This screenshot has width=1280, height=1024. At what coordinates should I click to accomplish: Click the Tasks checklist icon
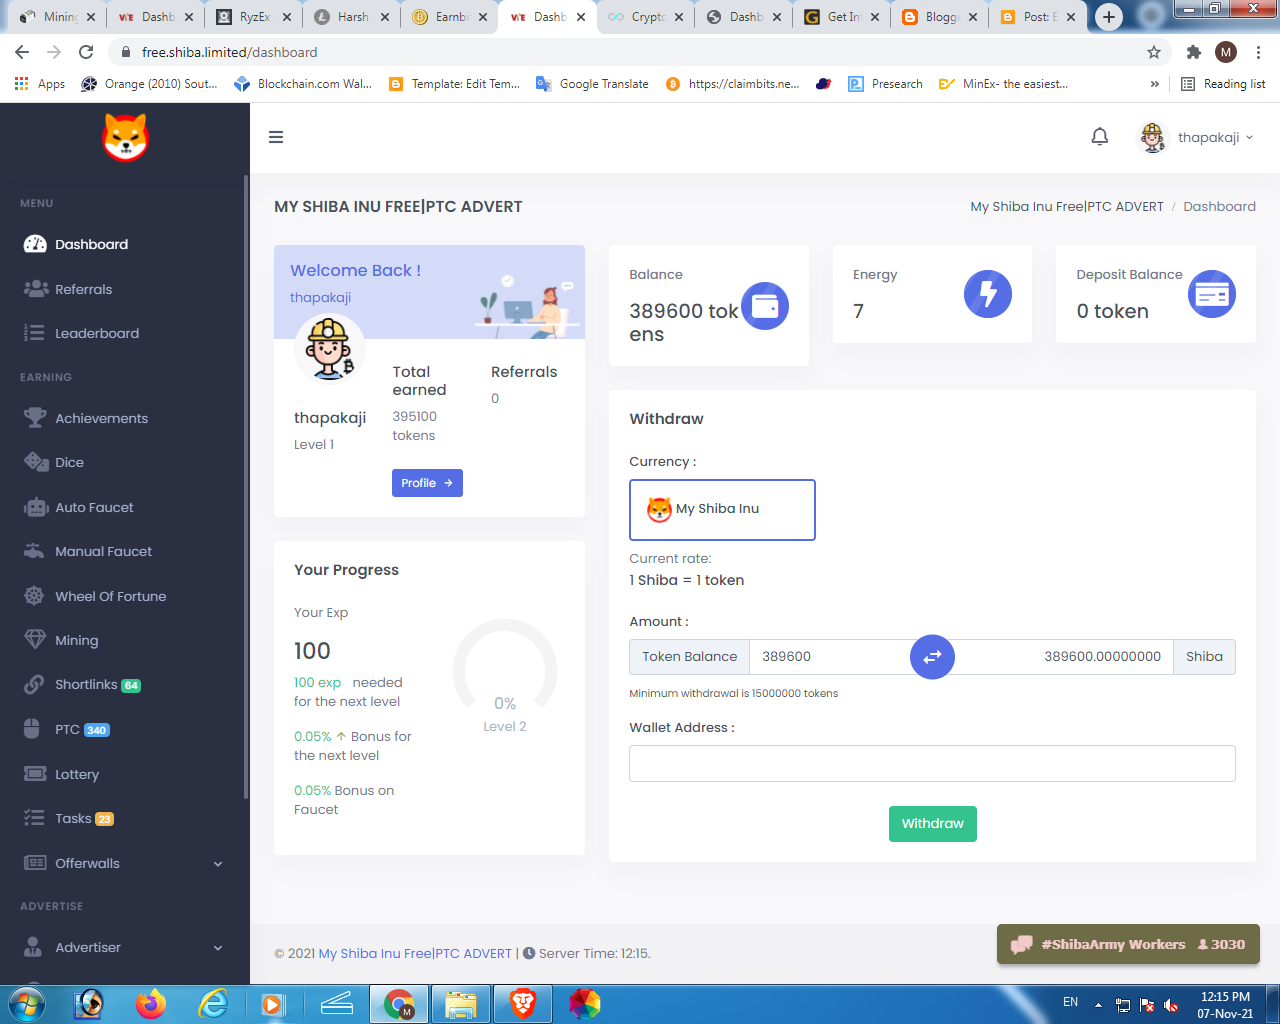35,818
